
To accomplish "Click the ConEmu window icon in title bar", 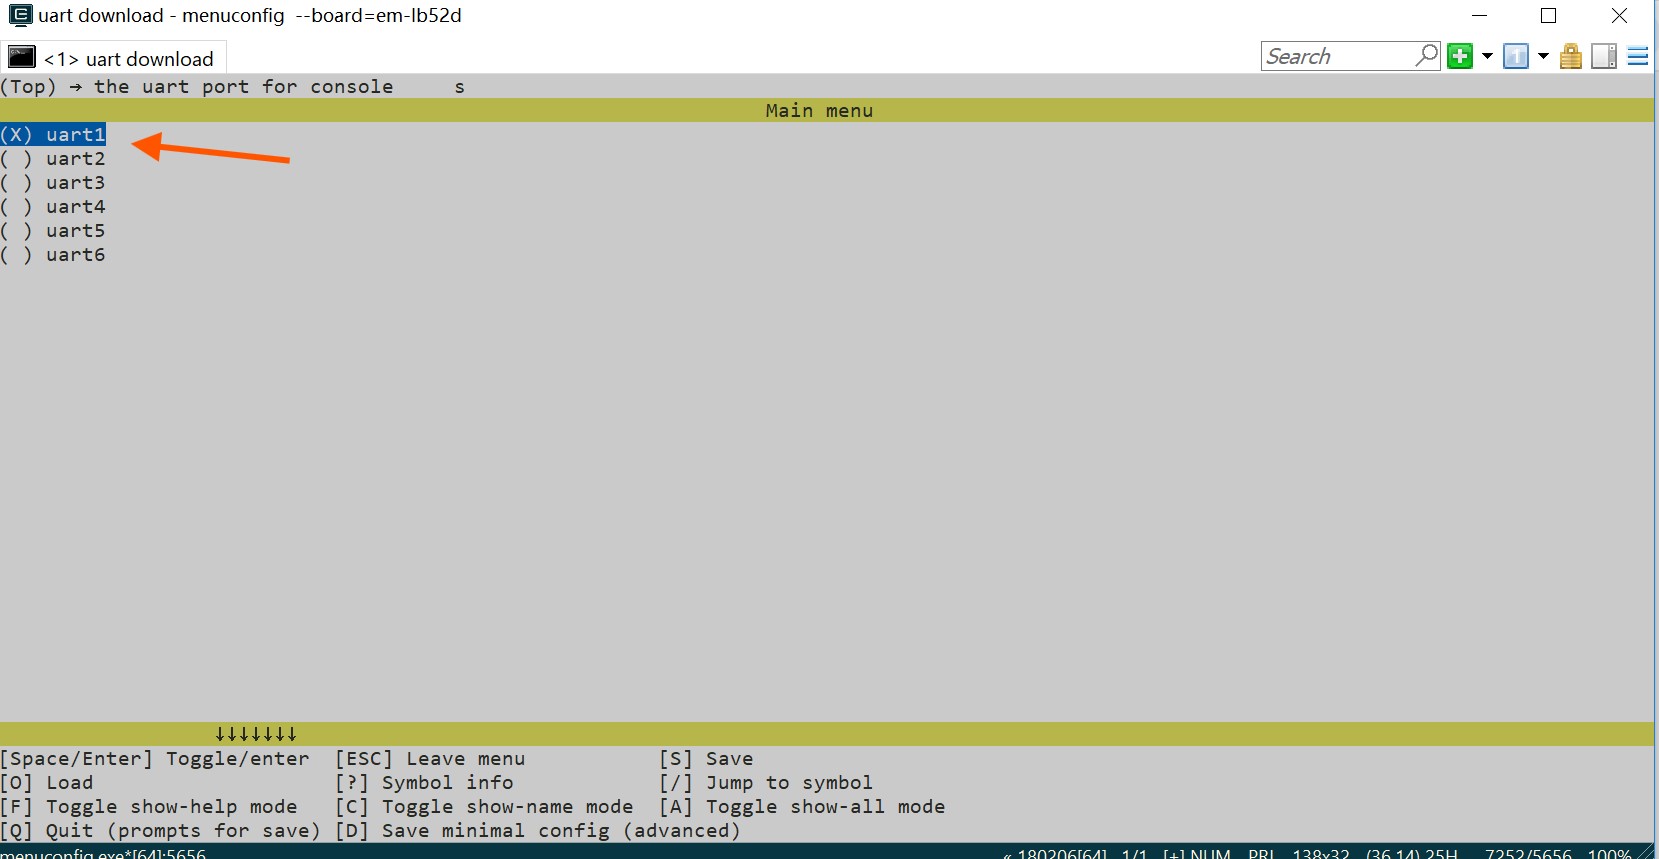I will pyautogui.click(x=19, y=15).
